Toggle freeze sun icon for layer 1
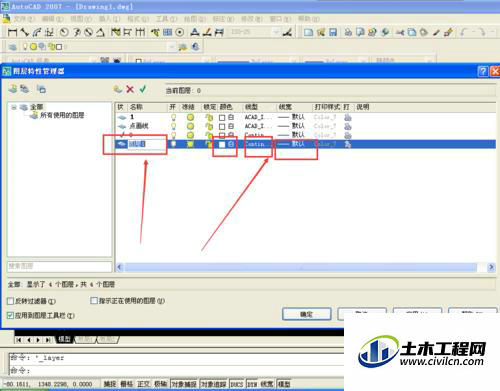Screen dimensions: 500x391 point(190,117)
